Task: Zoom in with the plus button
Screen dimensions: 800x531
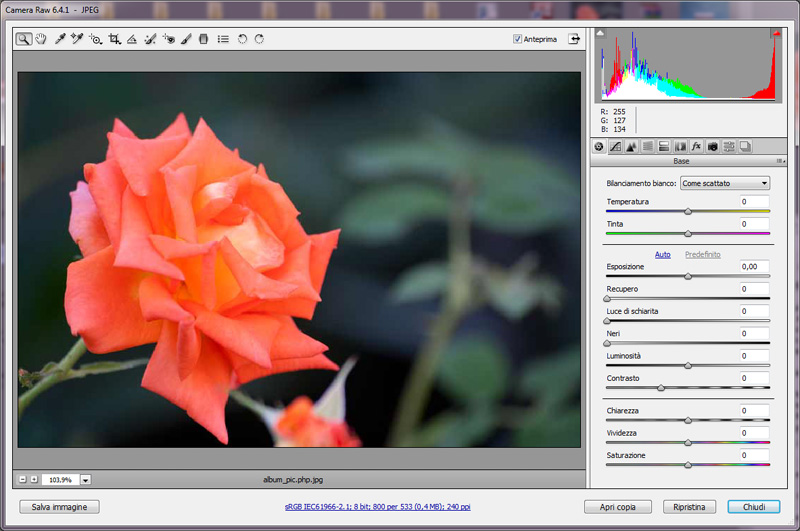Action: point(34,479)
